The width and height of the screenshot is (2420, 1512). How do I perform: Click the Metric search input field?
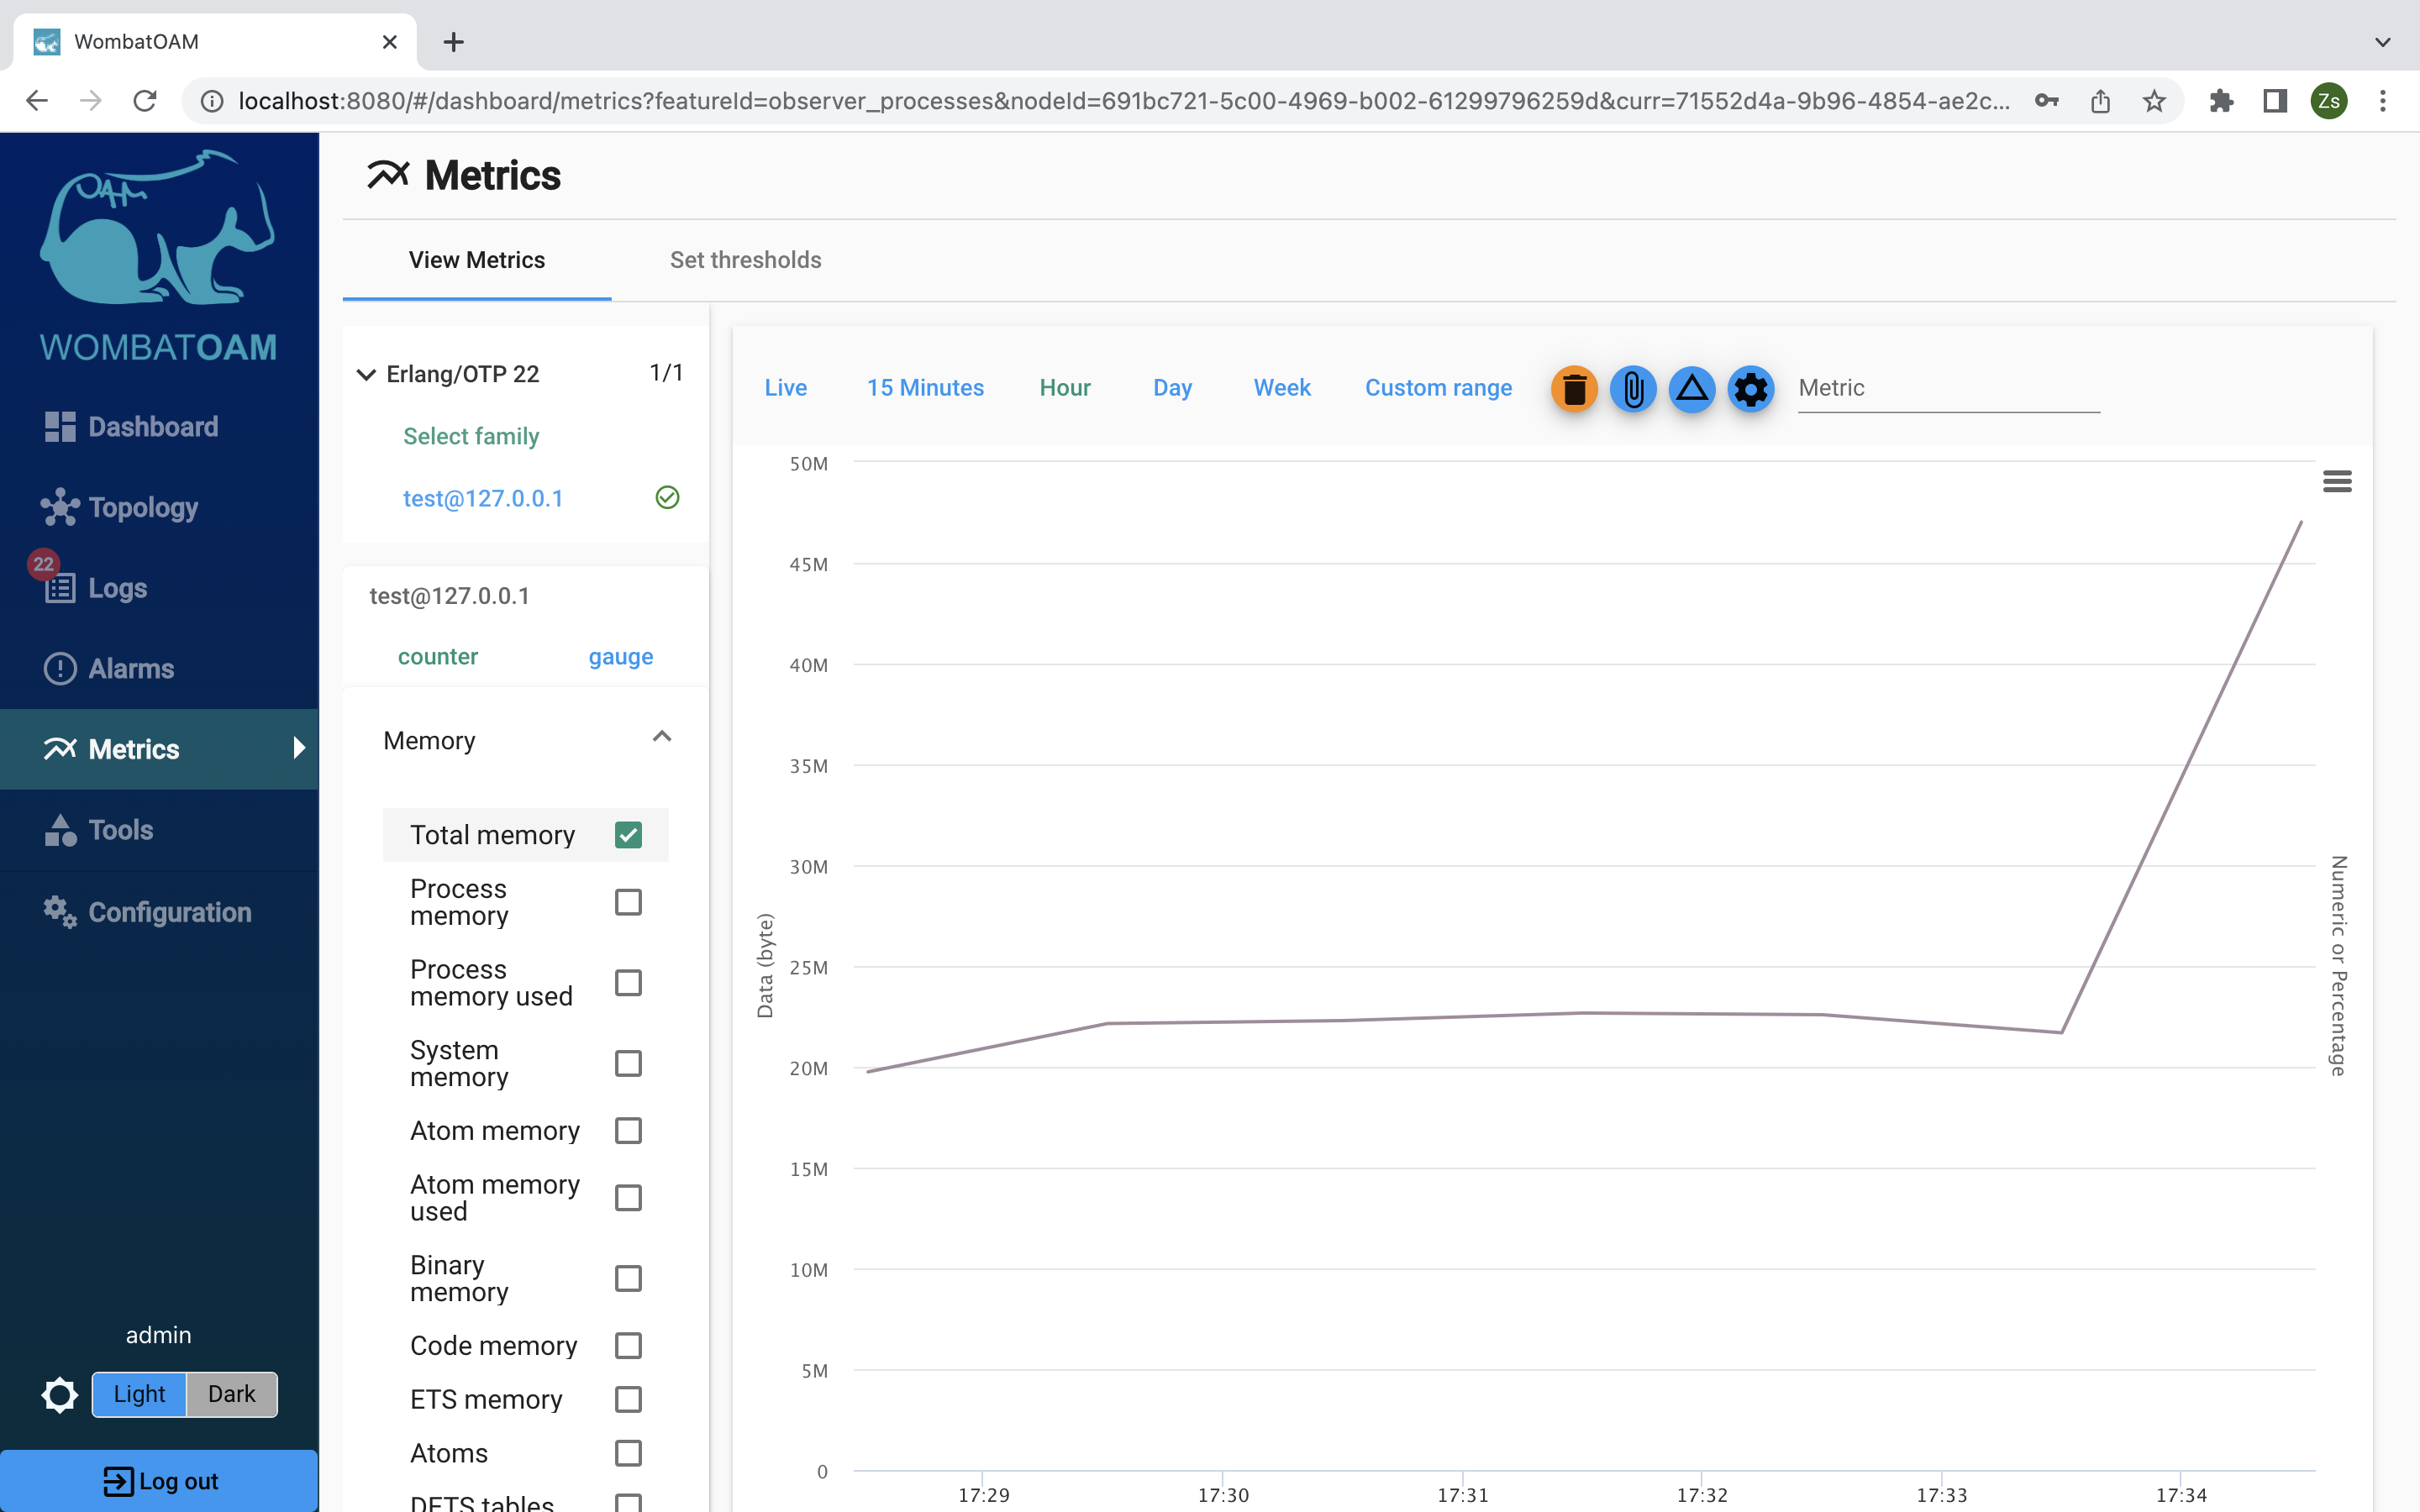(x=1948, y=388)
